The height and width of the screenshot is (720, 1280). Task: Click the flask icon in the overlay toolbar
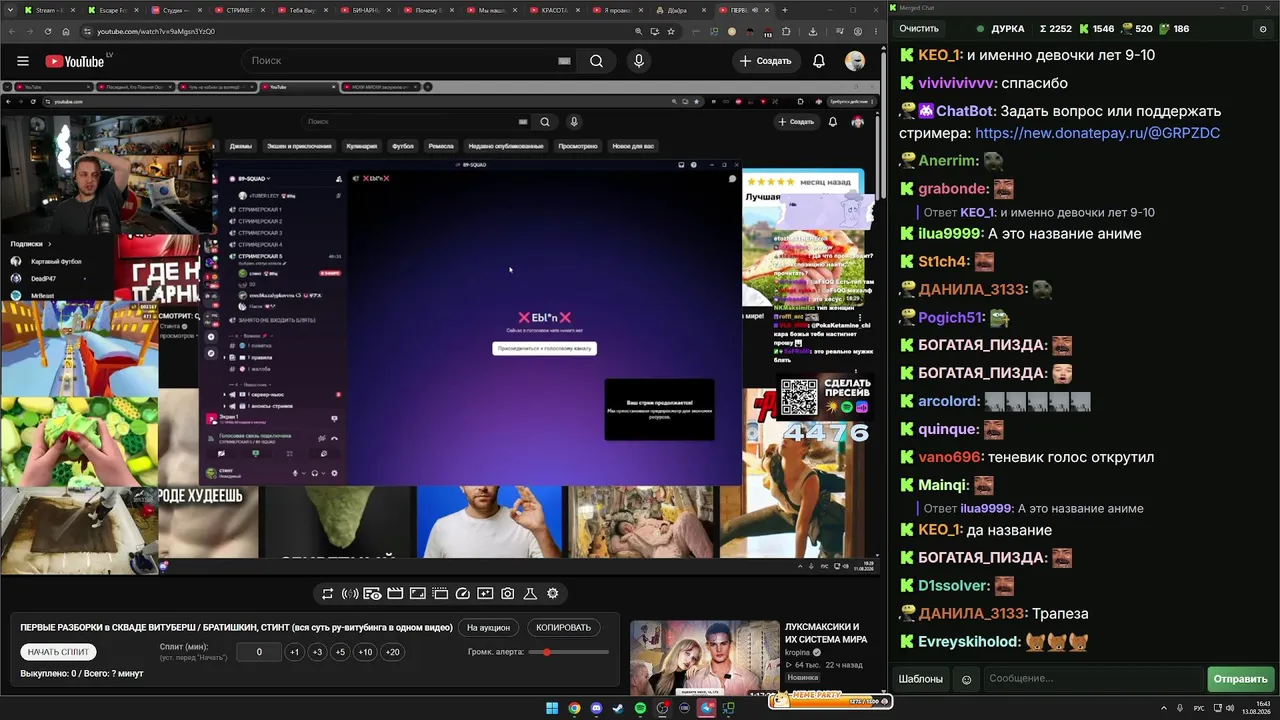tap(530, 594)
